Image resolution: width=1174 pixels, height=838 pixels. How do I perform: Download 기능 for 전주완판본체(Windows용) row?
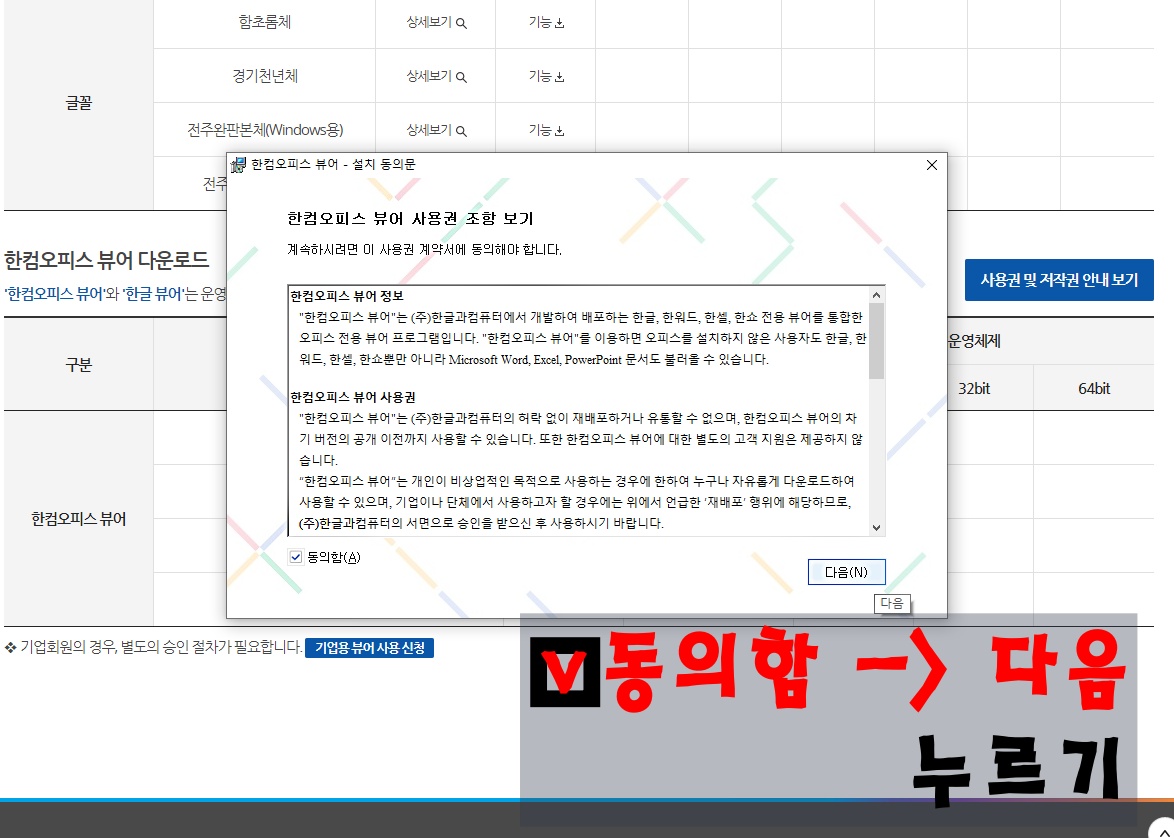pyautogui.click(x=546, y=130)
